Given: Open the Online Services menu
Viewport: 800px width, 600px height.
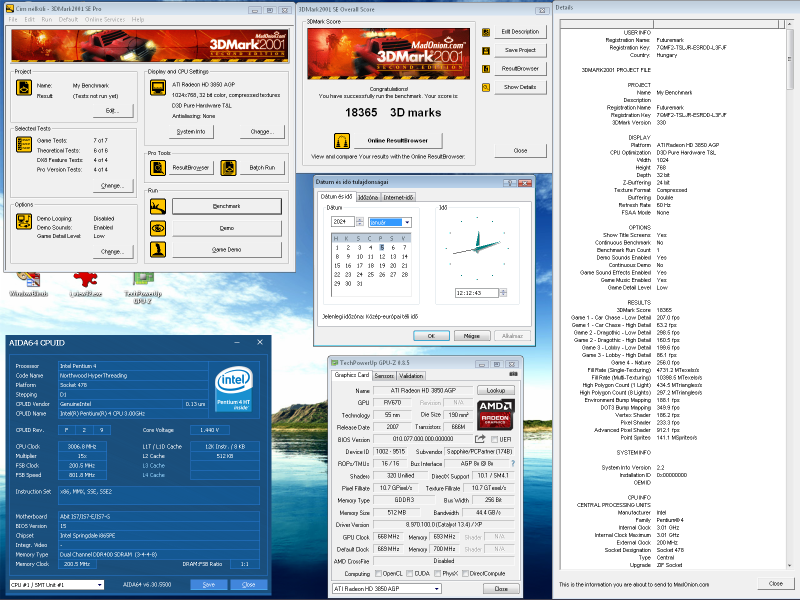Looking at the screenshot, I should (x=105, y=19).
